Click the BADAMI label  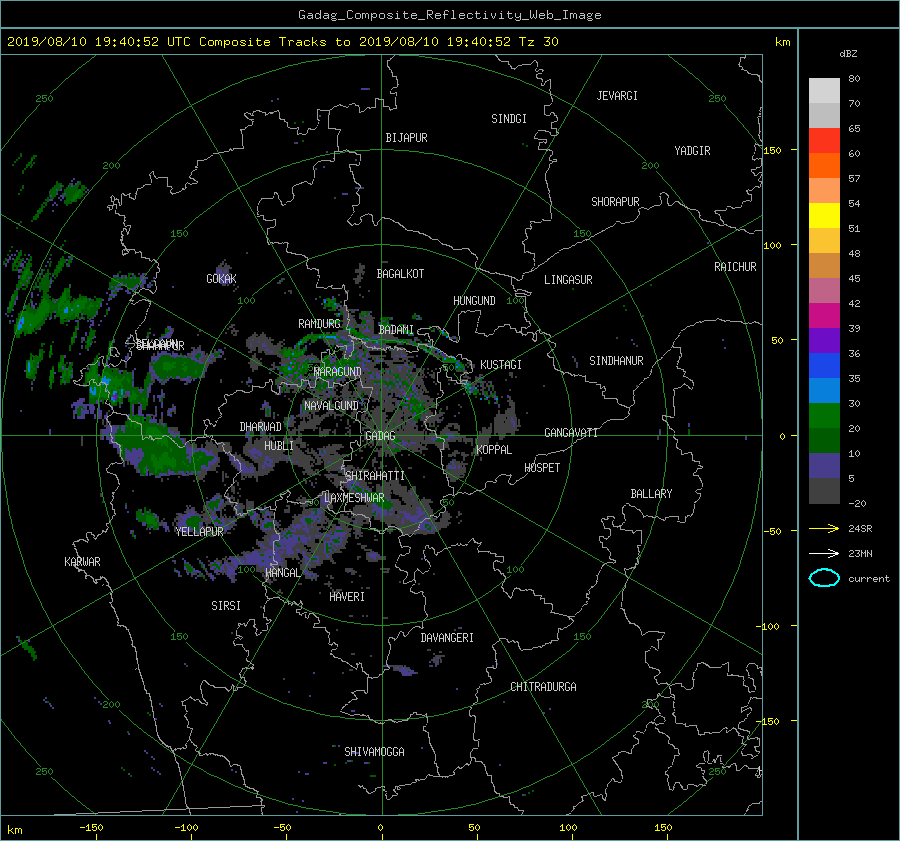point(396,330)
